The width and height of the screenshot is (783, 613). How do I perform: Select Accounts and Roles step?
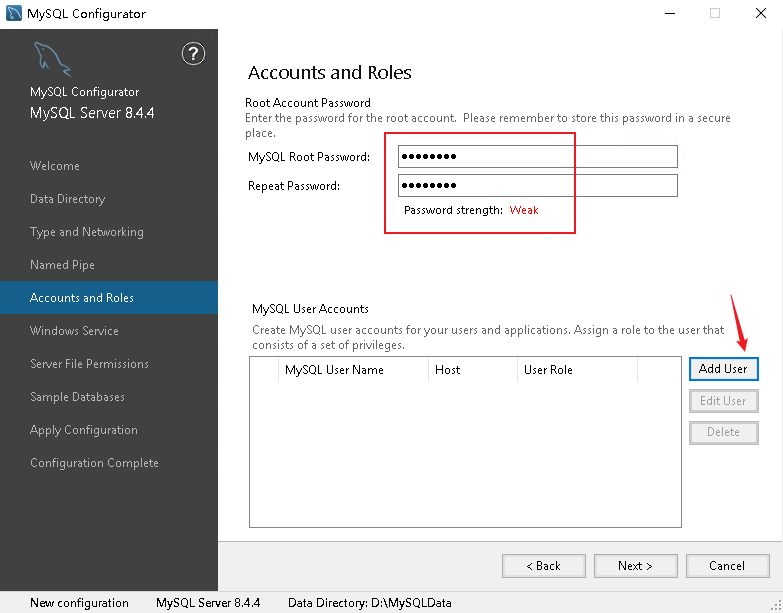pyautogui.click(x=82, y=298)
